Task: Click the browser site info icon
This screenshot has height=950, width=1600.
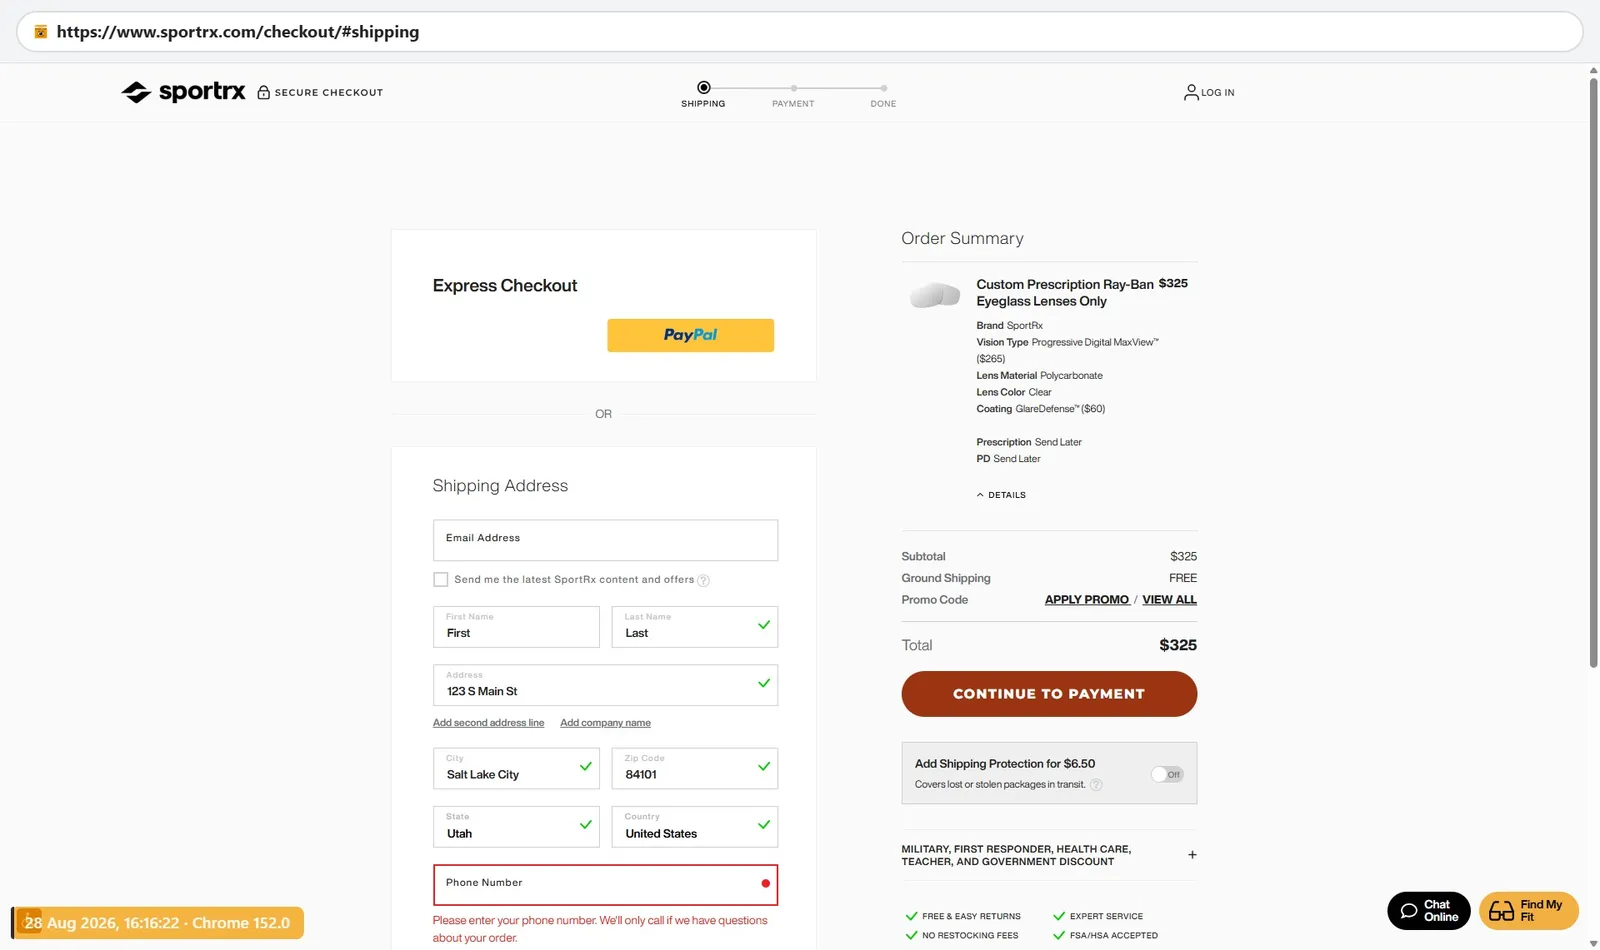Action: tap(41, 32)
